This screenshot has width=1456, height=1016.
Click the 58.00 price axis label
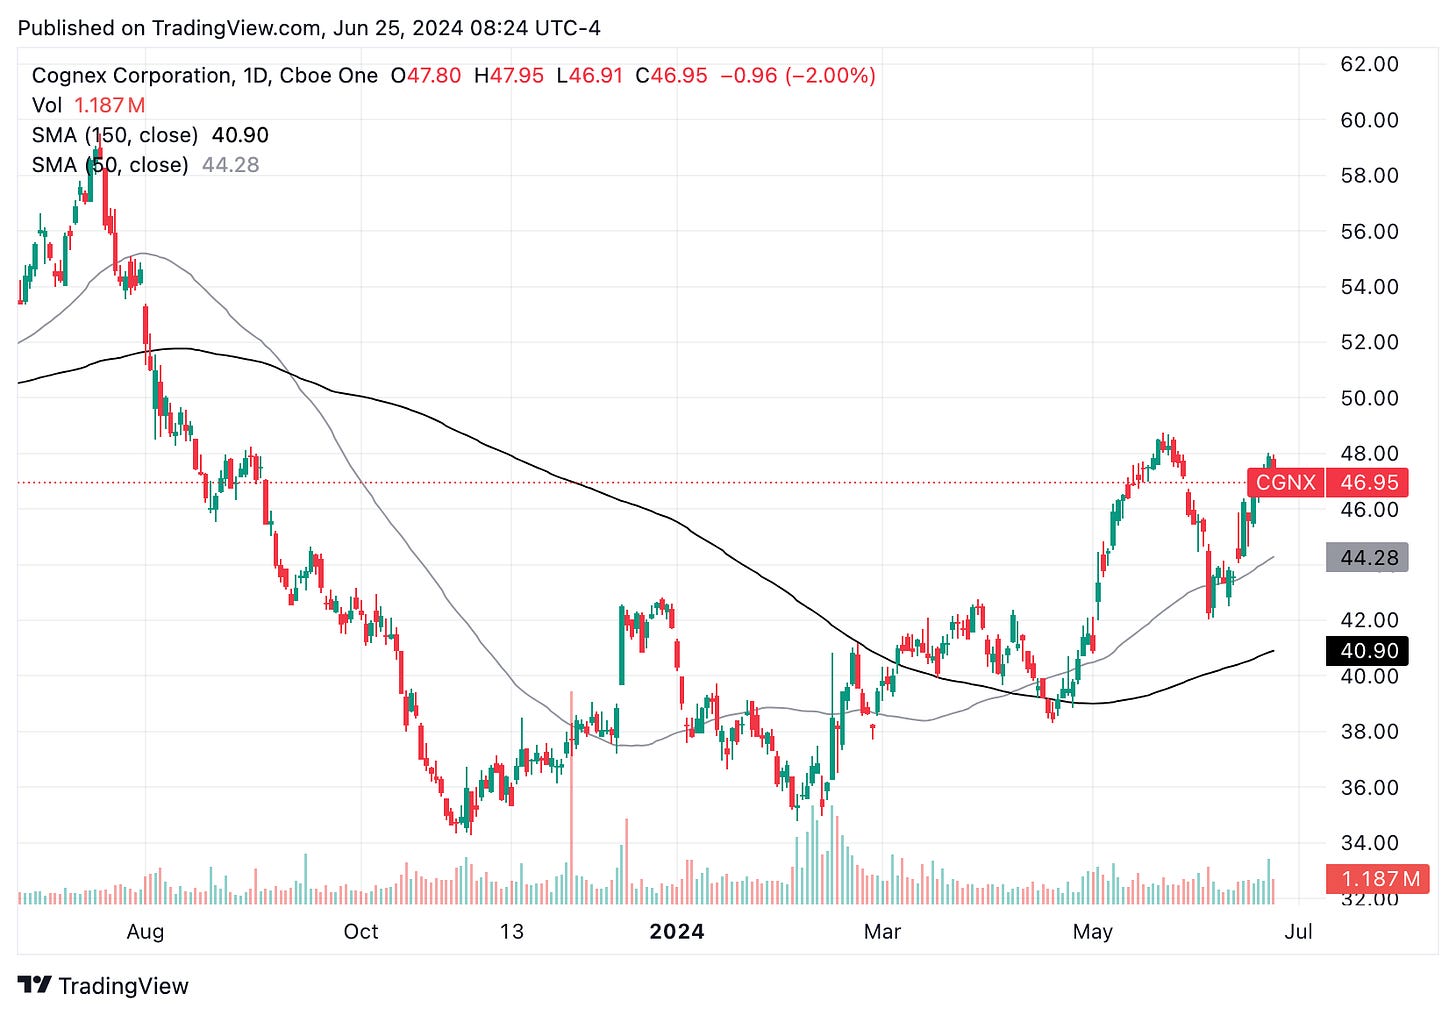tap(1369, 175)
